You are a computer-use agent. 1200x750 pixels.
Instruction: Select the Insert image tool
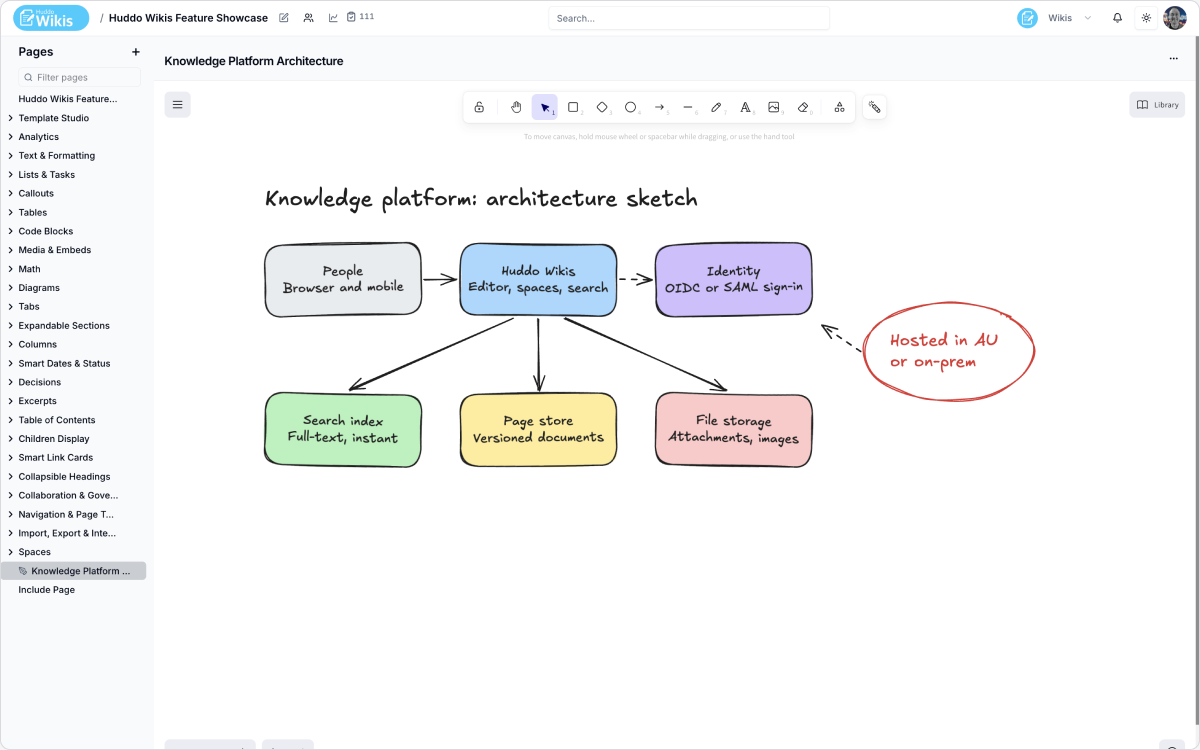(x=774, y=107)
